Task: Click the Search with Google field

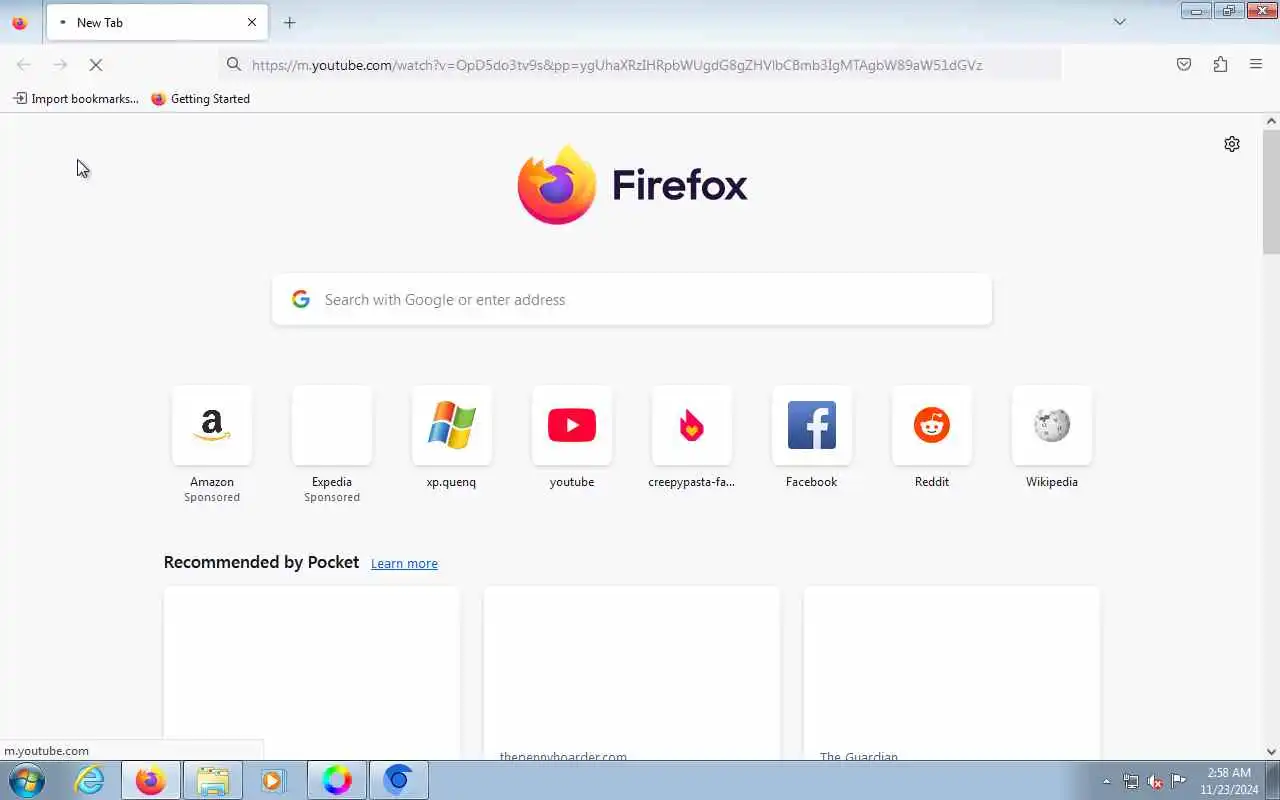Action: 632,299
